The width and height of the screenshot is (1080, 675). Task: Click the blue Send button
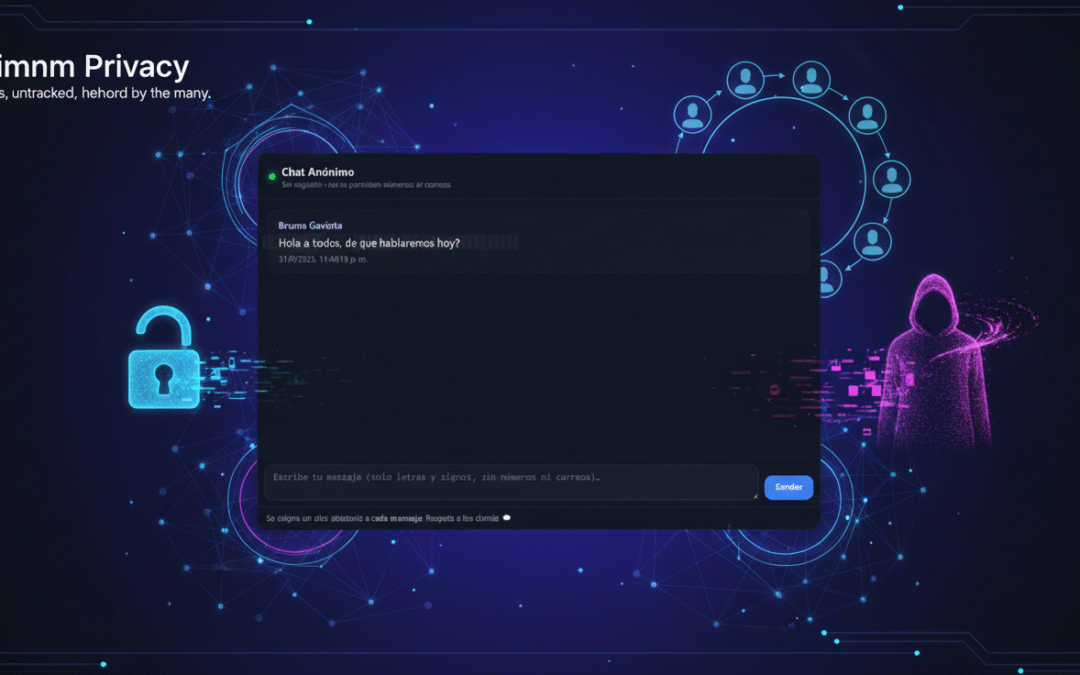pyautogui.click(x=788, y=487)
